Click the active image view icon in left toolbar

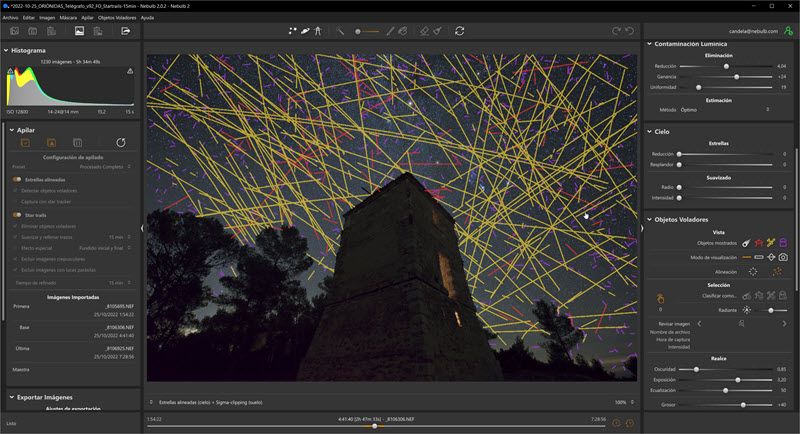tap(80, 31)
